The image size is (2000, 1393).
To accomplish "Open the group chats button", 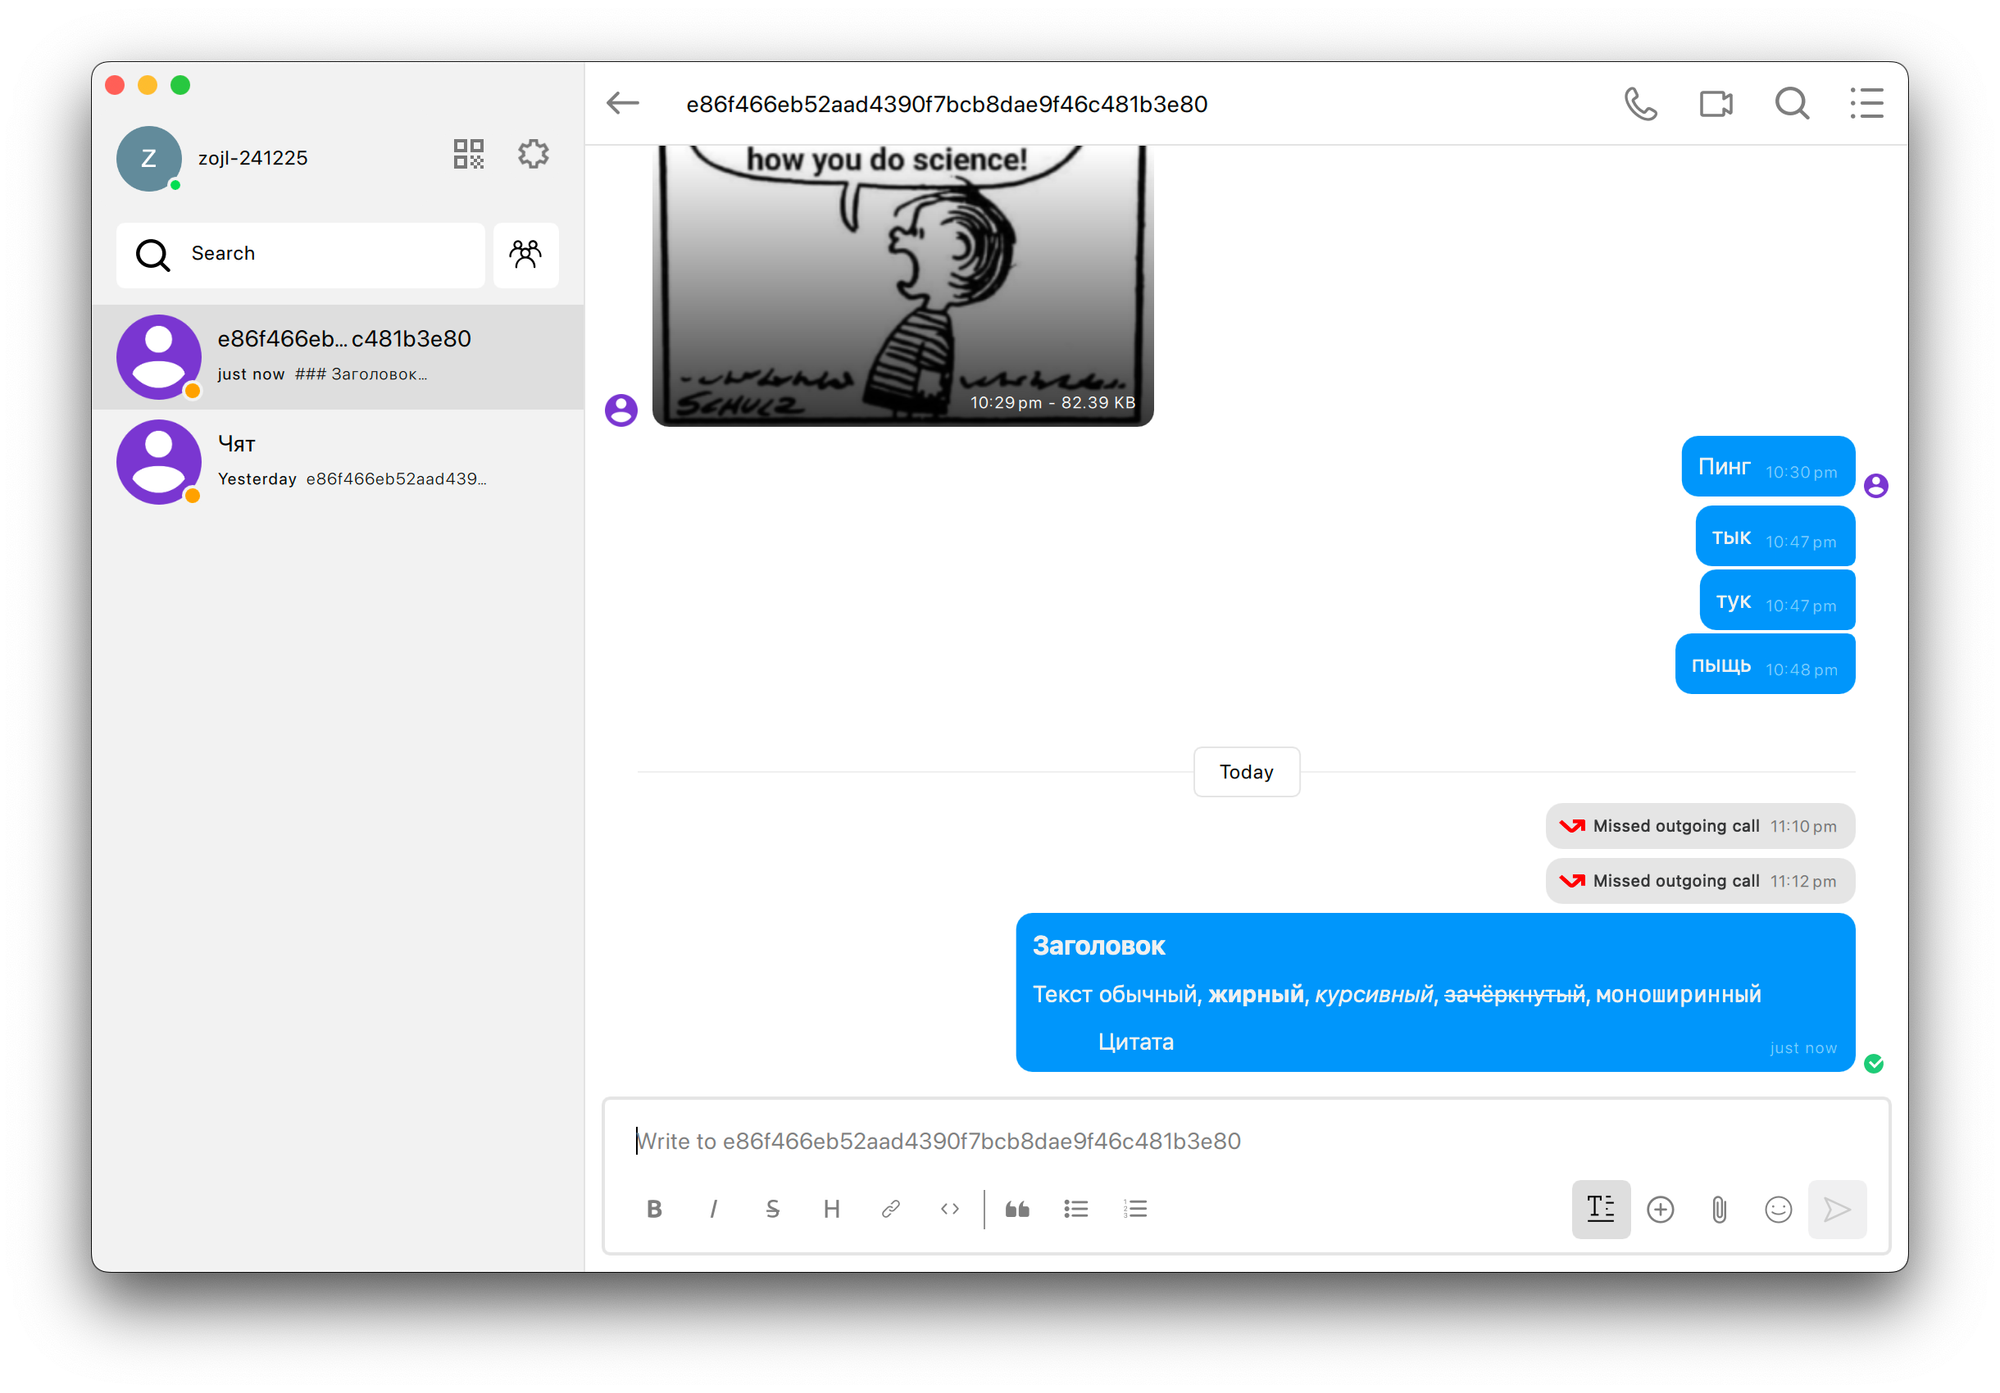I will (x=525, y=254).
